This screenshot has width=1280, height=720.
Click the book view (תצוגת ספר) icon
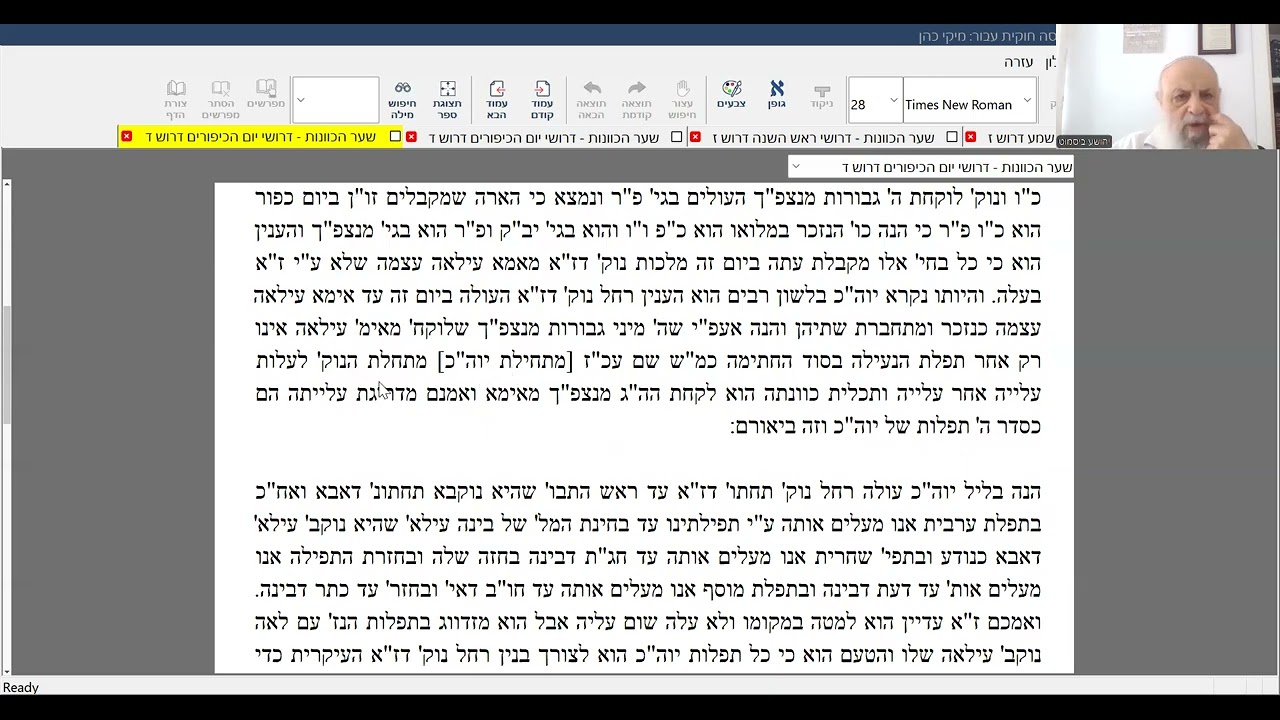447,100
